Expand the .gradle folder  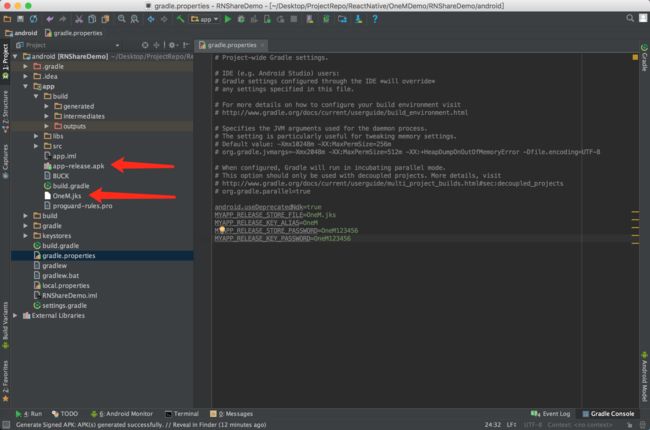tap(26, 66)
